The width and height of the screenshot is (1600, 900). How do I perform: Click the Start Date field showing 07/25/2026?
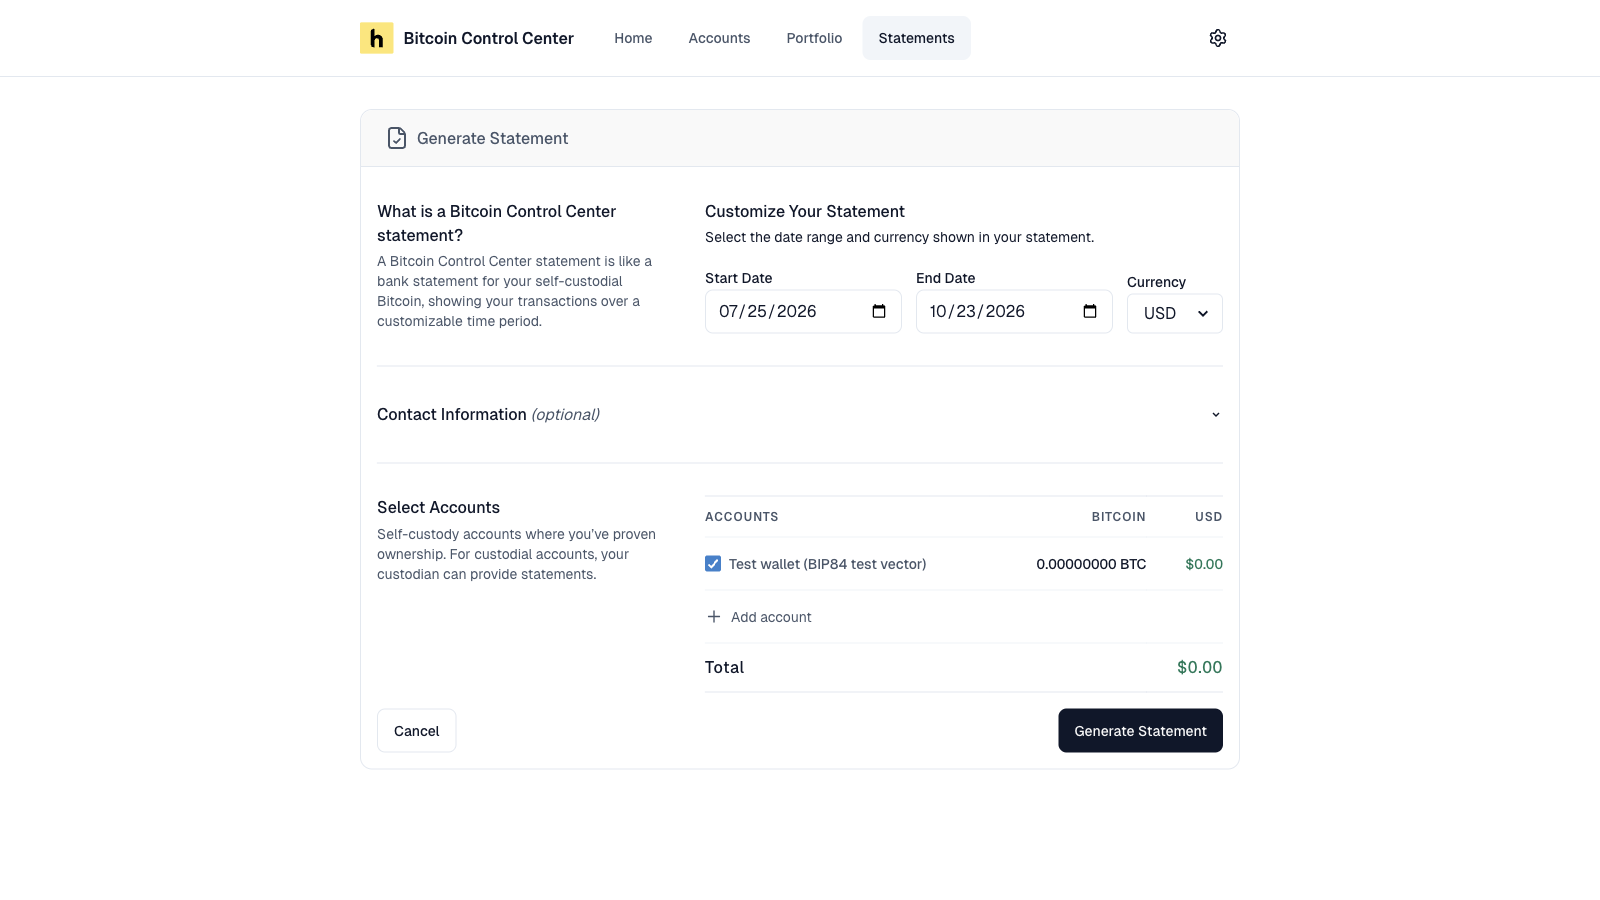tap(803, 311)
